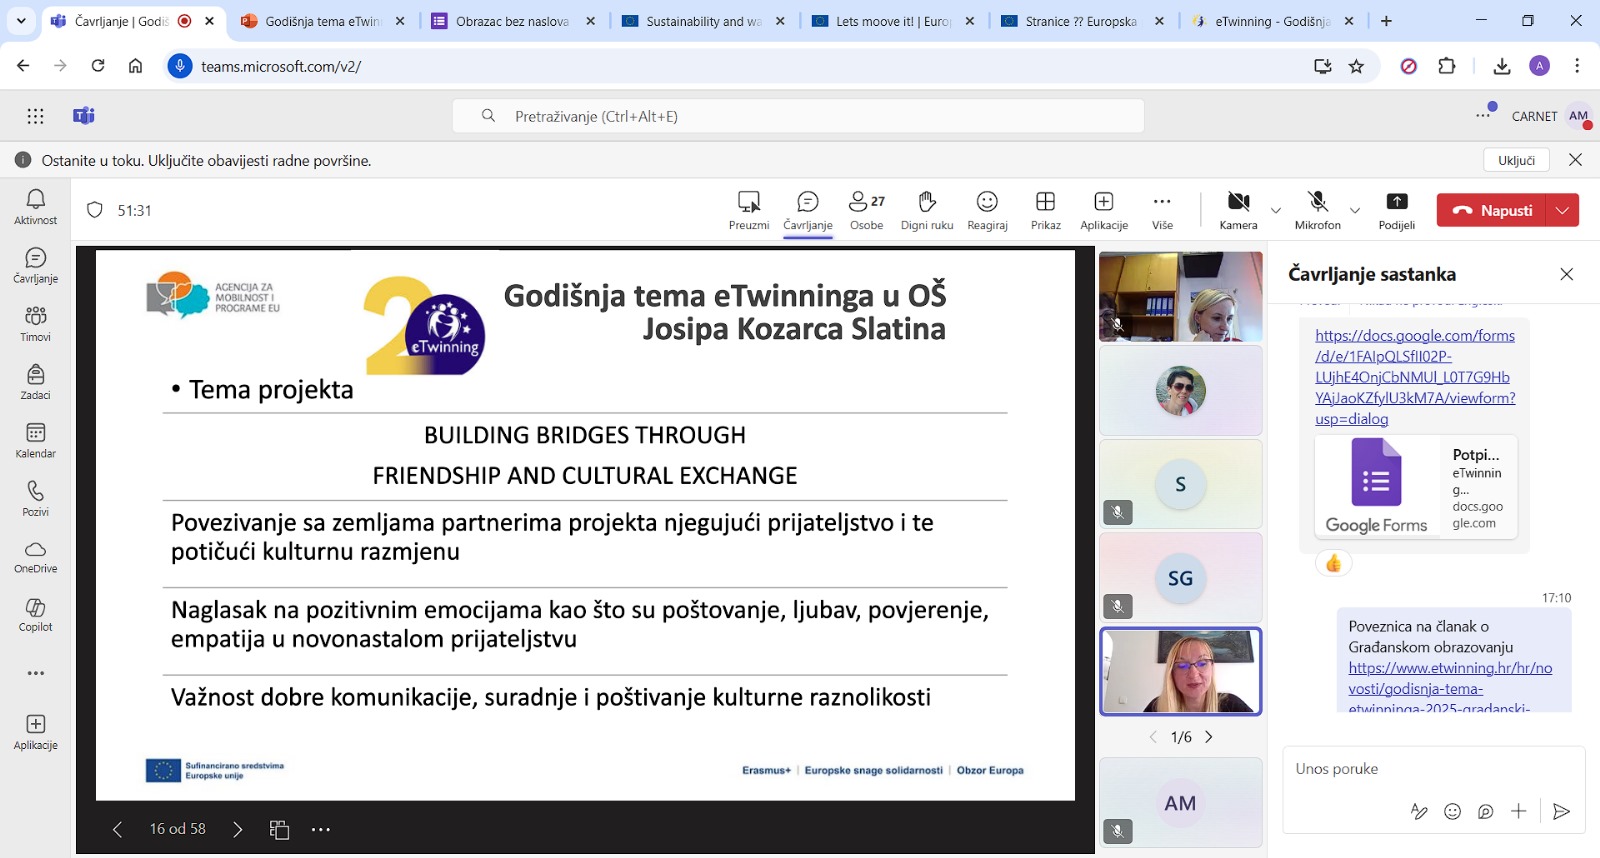Expand leave options arrow next to Napusti
Screen dimensions: 1600x858
pyautogui.click(x=1563, y=210)
